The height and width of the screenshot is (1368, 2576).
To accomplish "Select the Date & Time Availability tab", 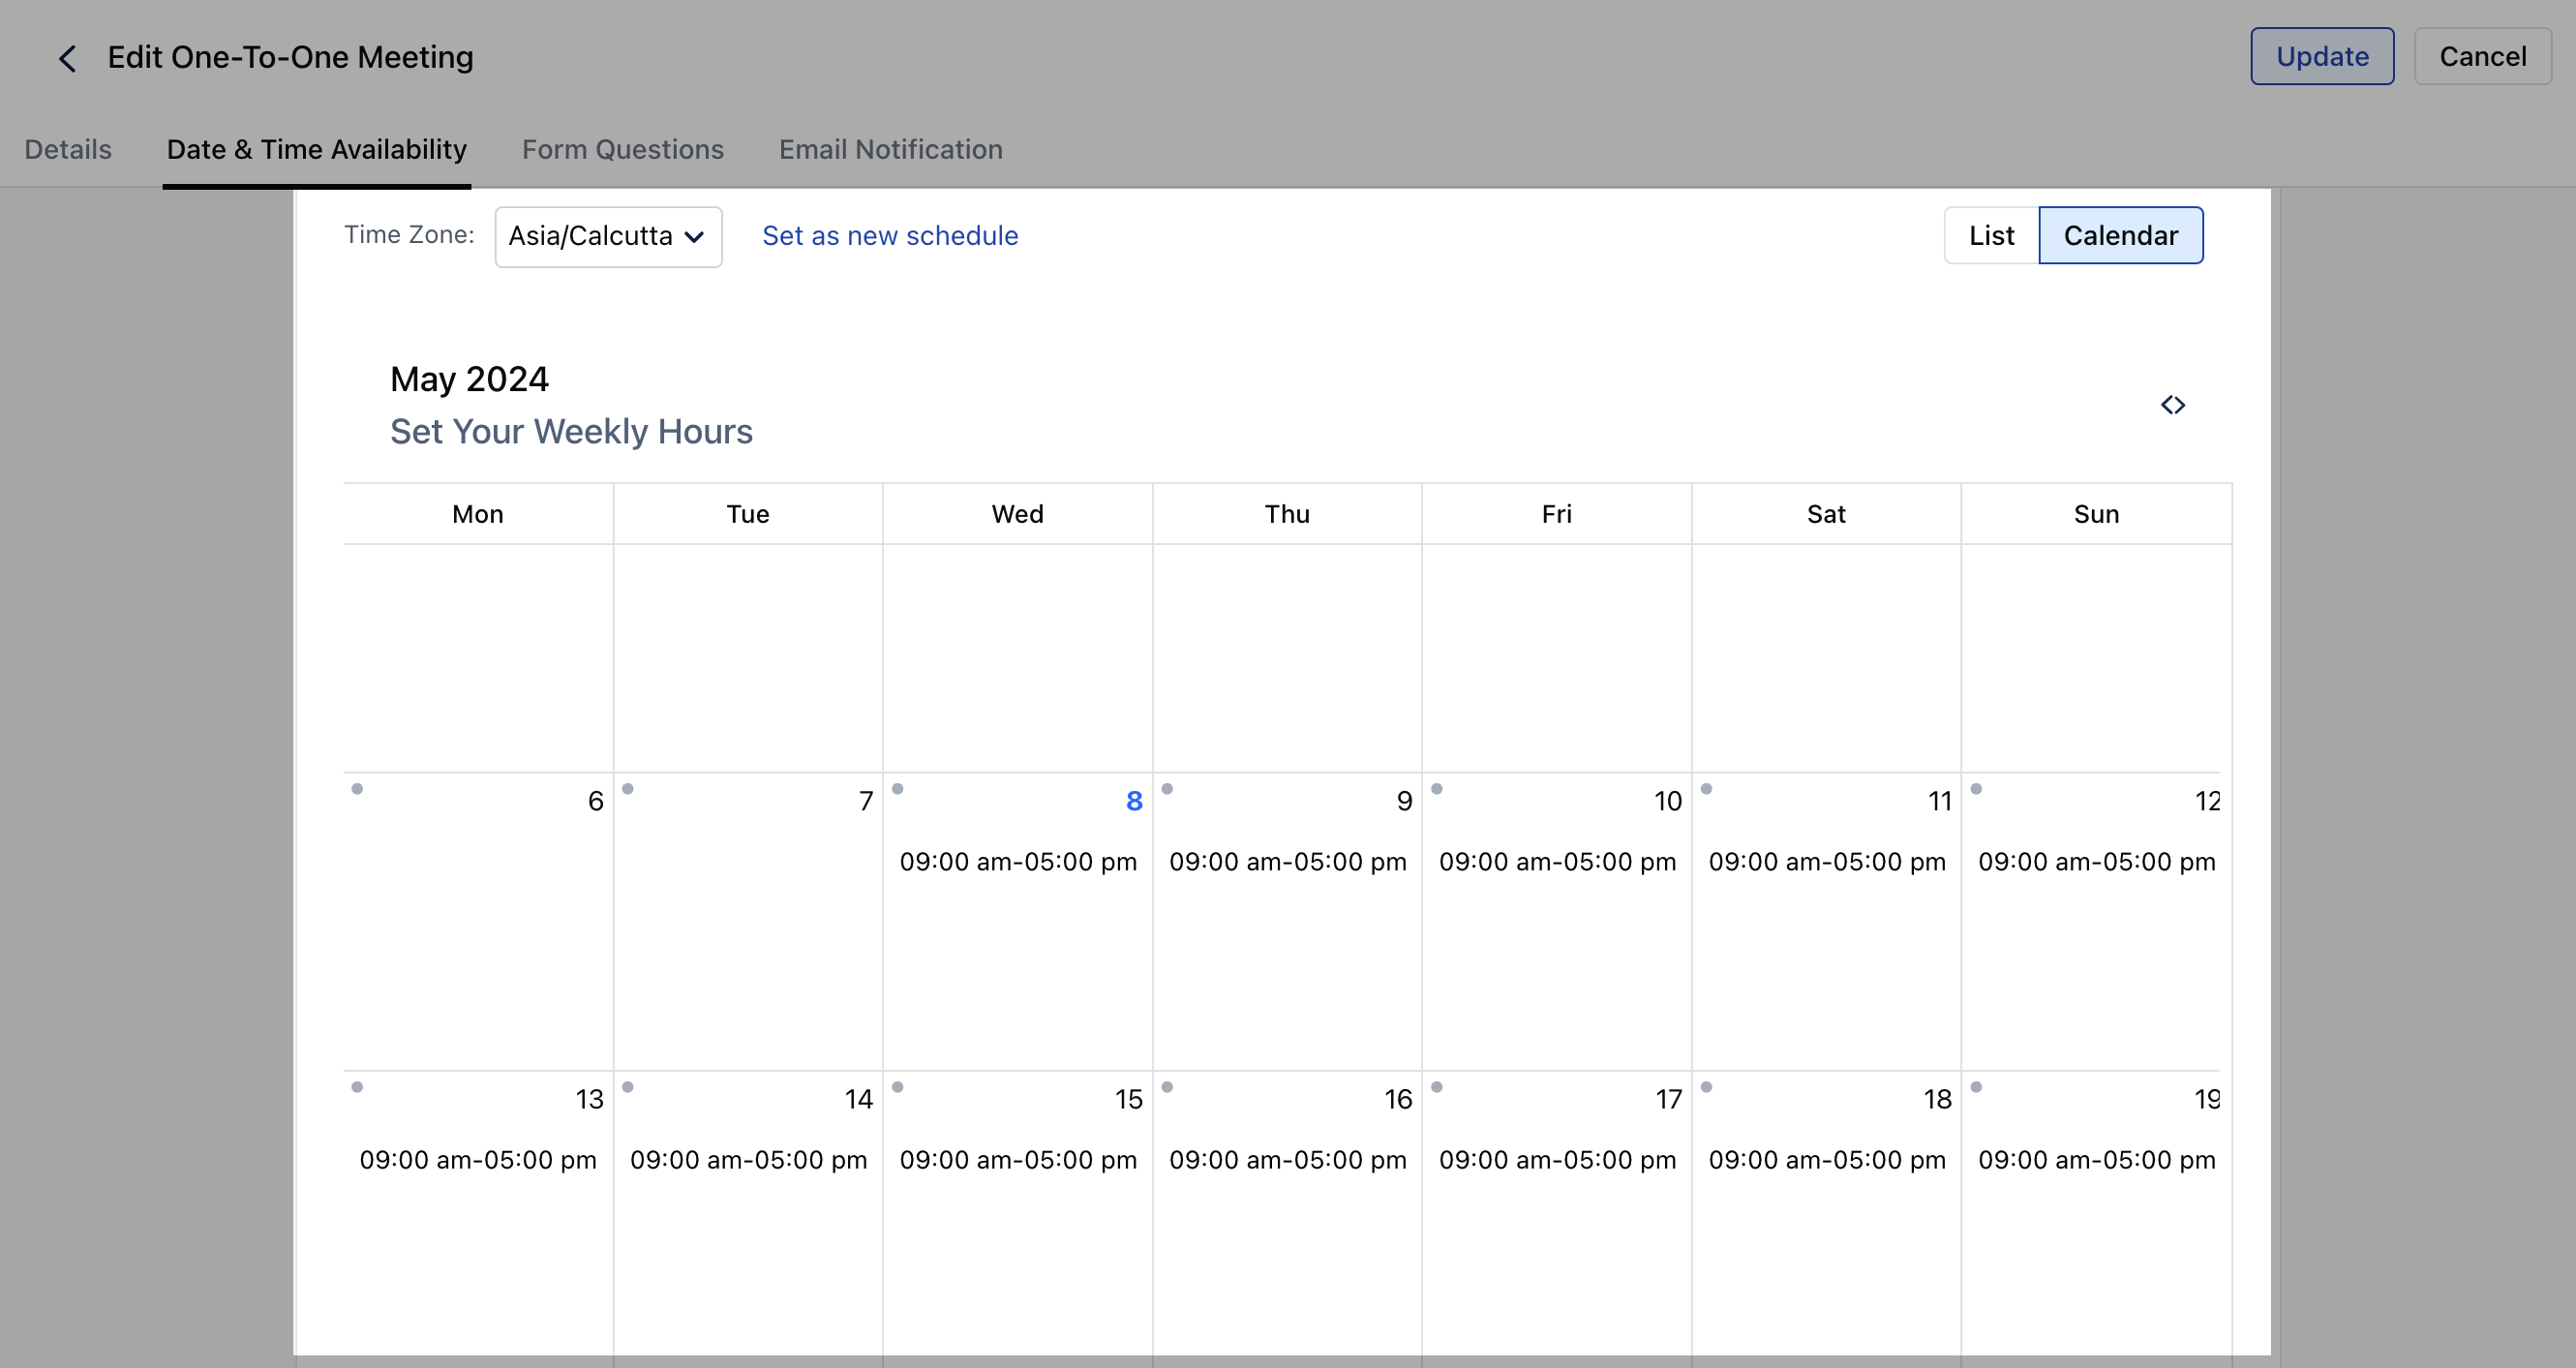I will pyautogui.click(x=316, y=149).
